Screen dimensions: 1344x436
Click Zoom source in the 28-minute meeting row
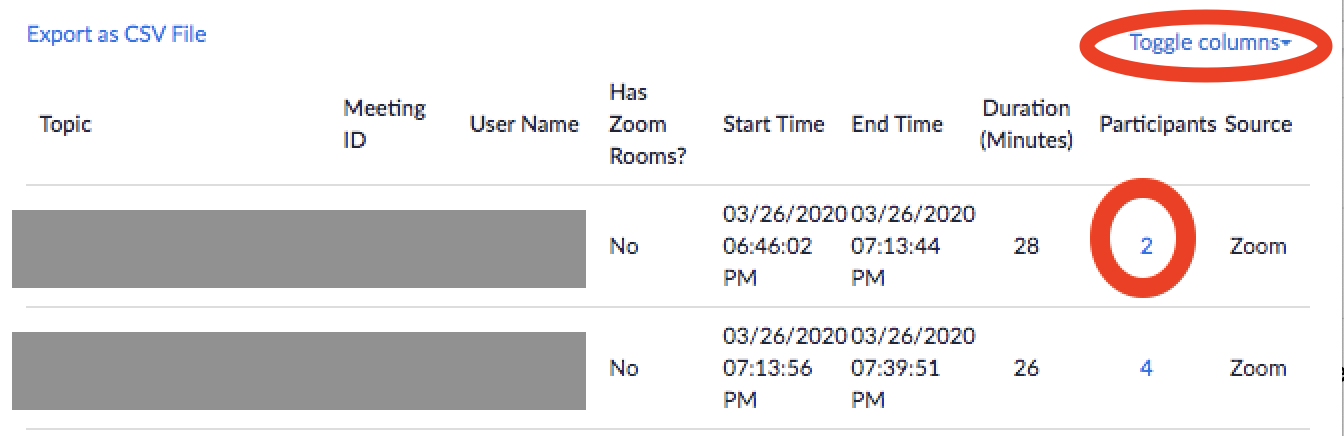[x=1257, y=246]
